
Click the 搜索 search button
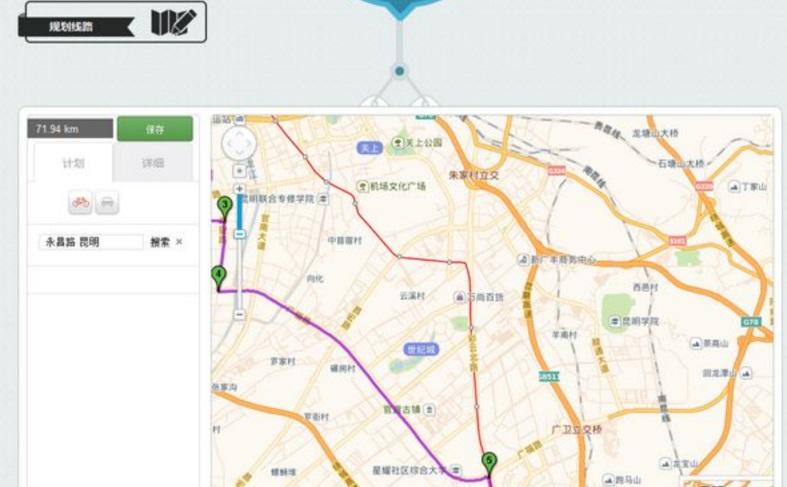pos(160,242)
